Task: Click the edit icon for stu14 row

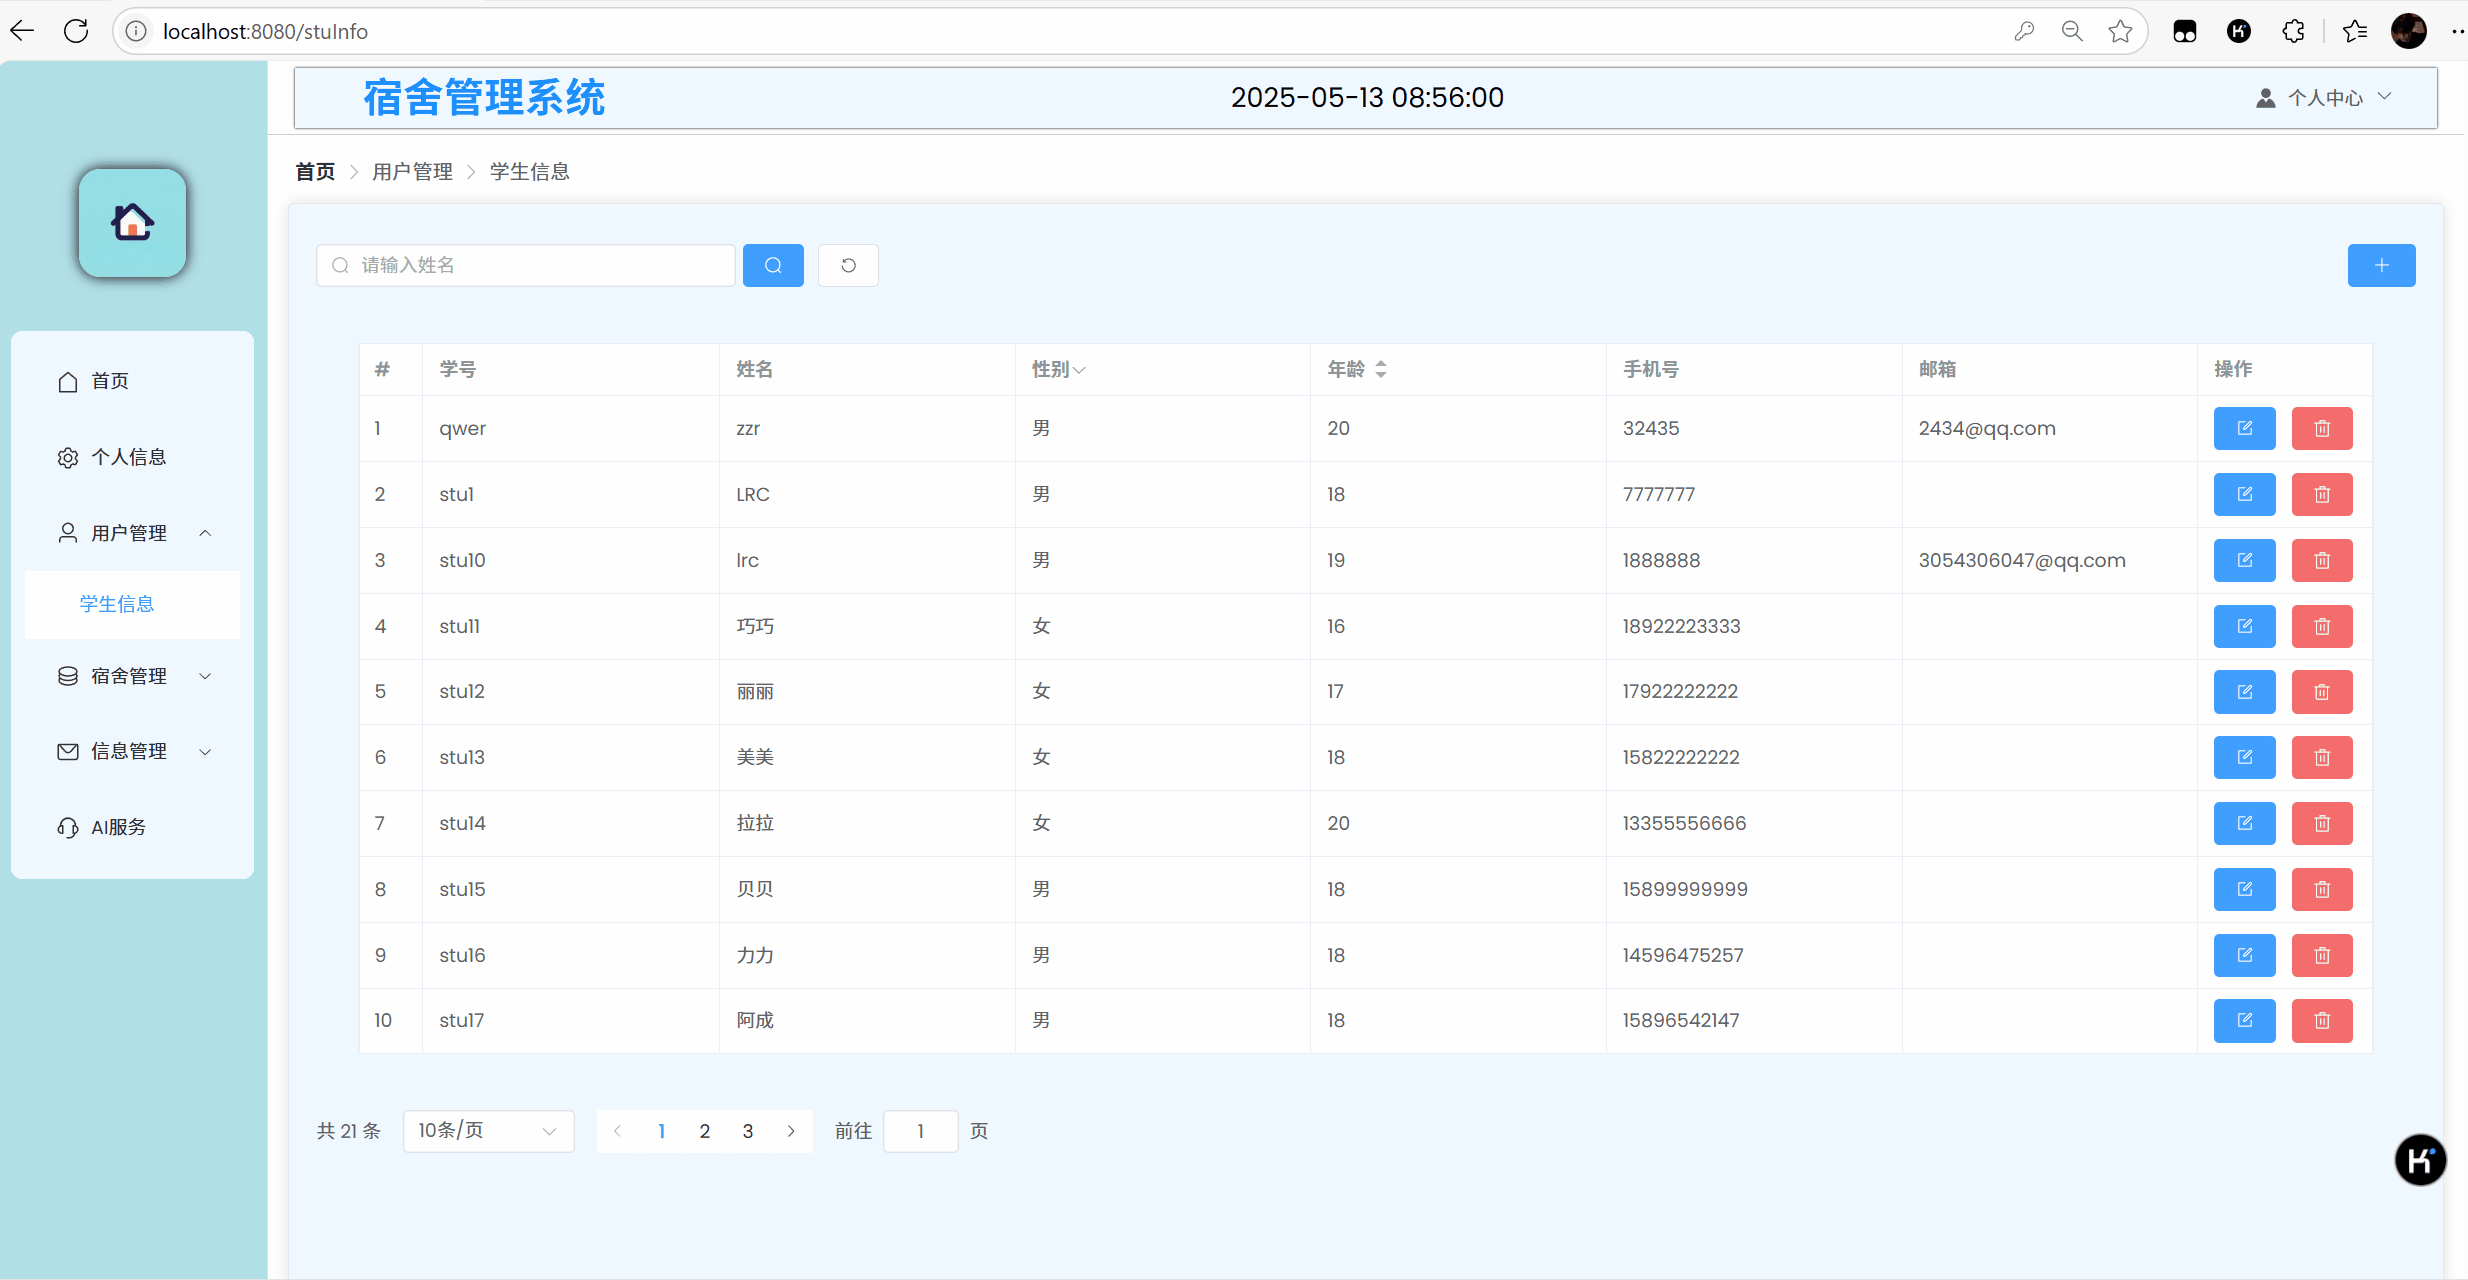Action: pos(2244,823)
